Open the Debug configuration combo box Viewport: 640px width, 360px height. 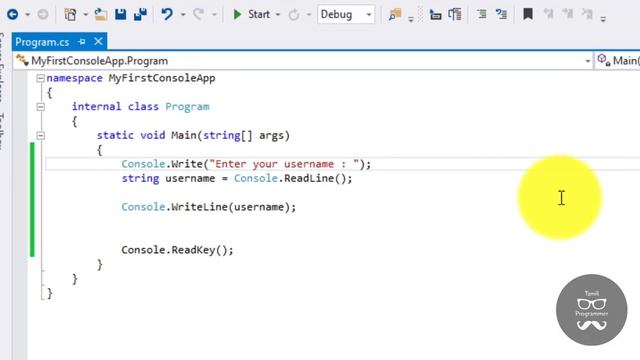click(x=346, y=15)
